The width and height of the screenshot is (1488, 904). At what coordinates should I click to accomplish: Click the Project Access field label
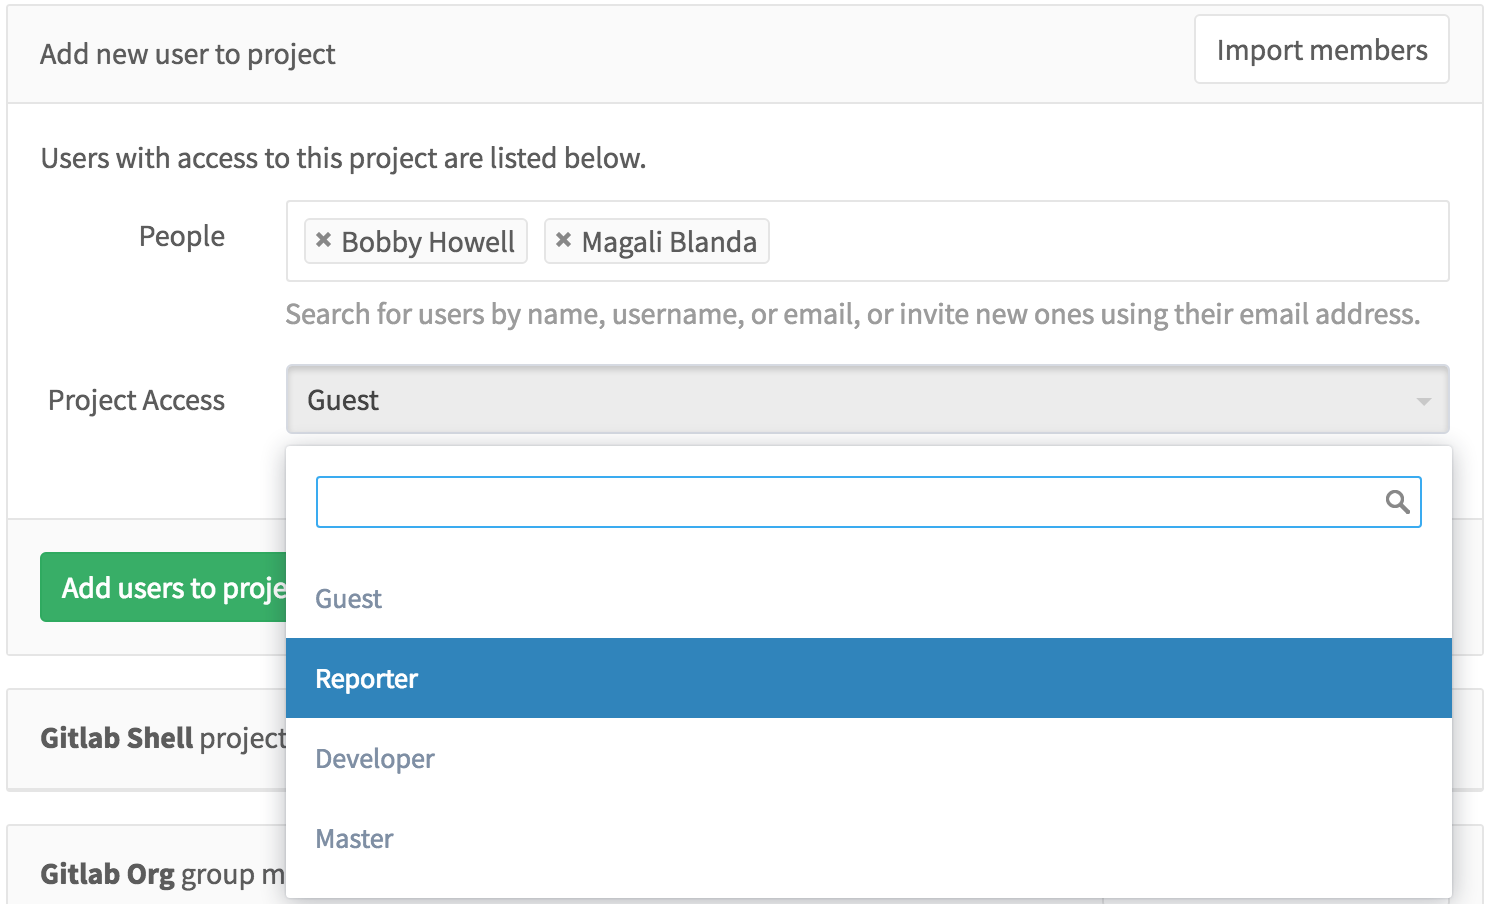pos(137,401)
